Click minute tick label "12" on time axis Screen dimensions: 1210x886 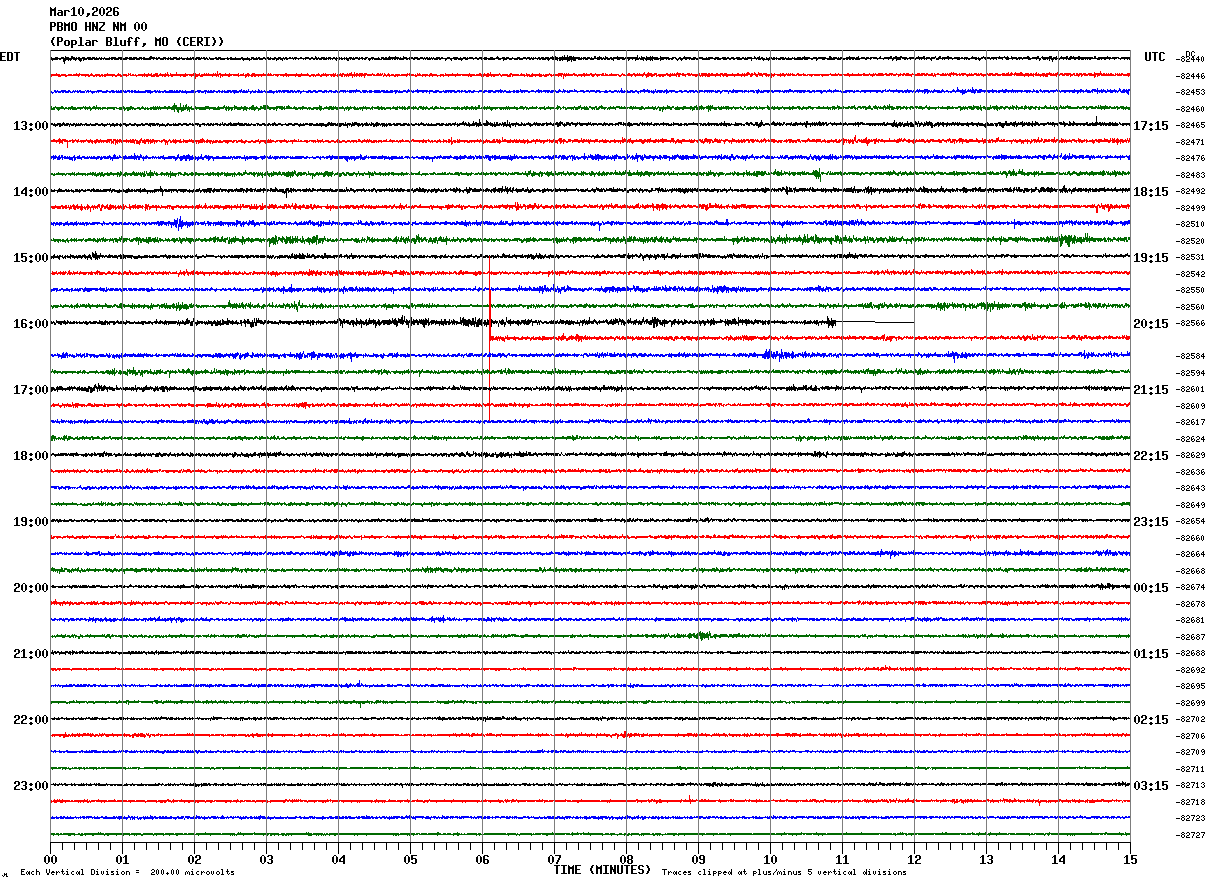[914, 860]
